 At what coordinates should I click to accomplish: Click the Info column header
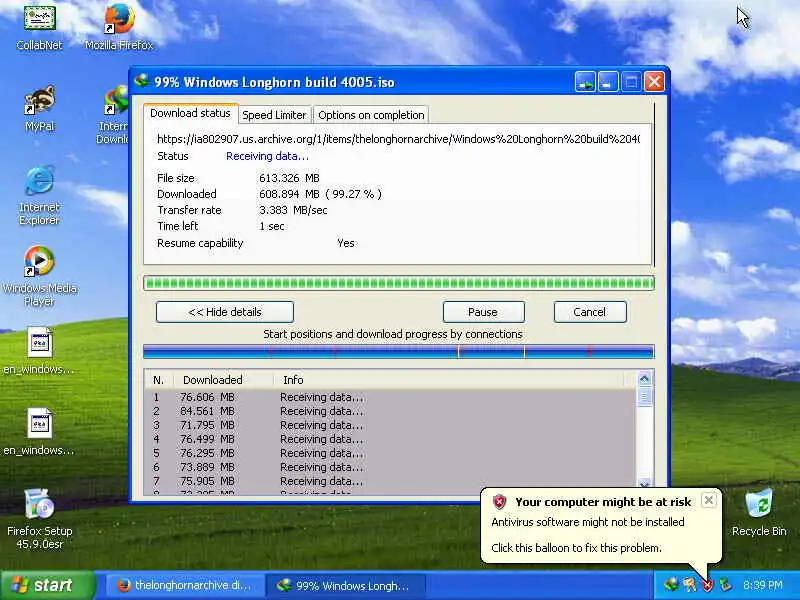[449, 380]
